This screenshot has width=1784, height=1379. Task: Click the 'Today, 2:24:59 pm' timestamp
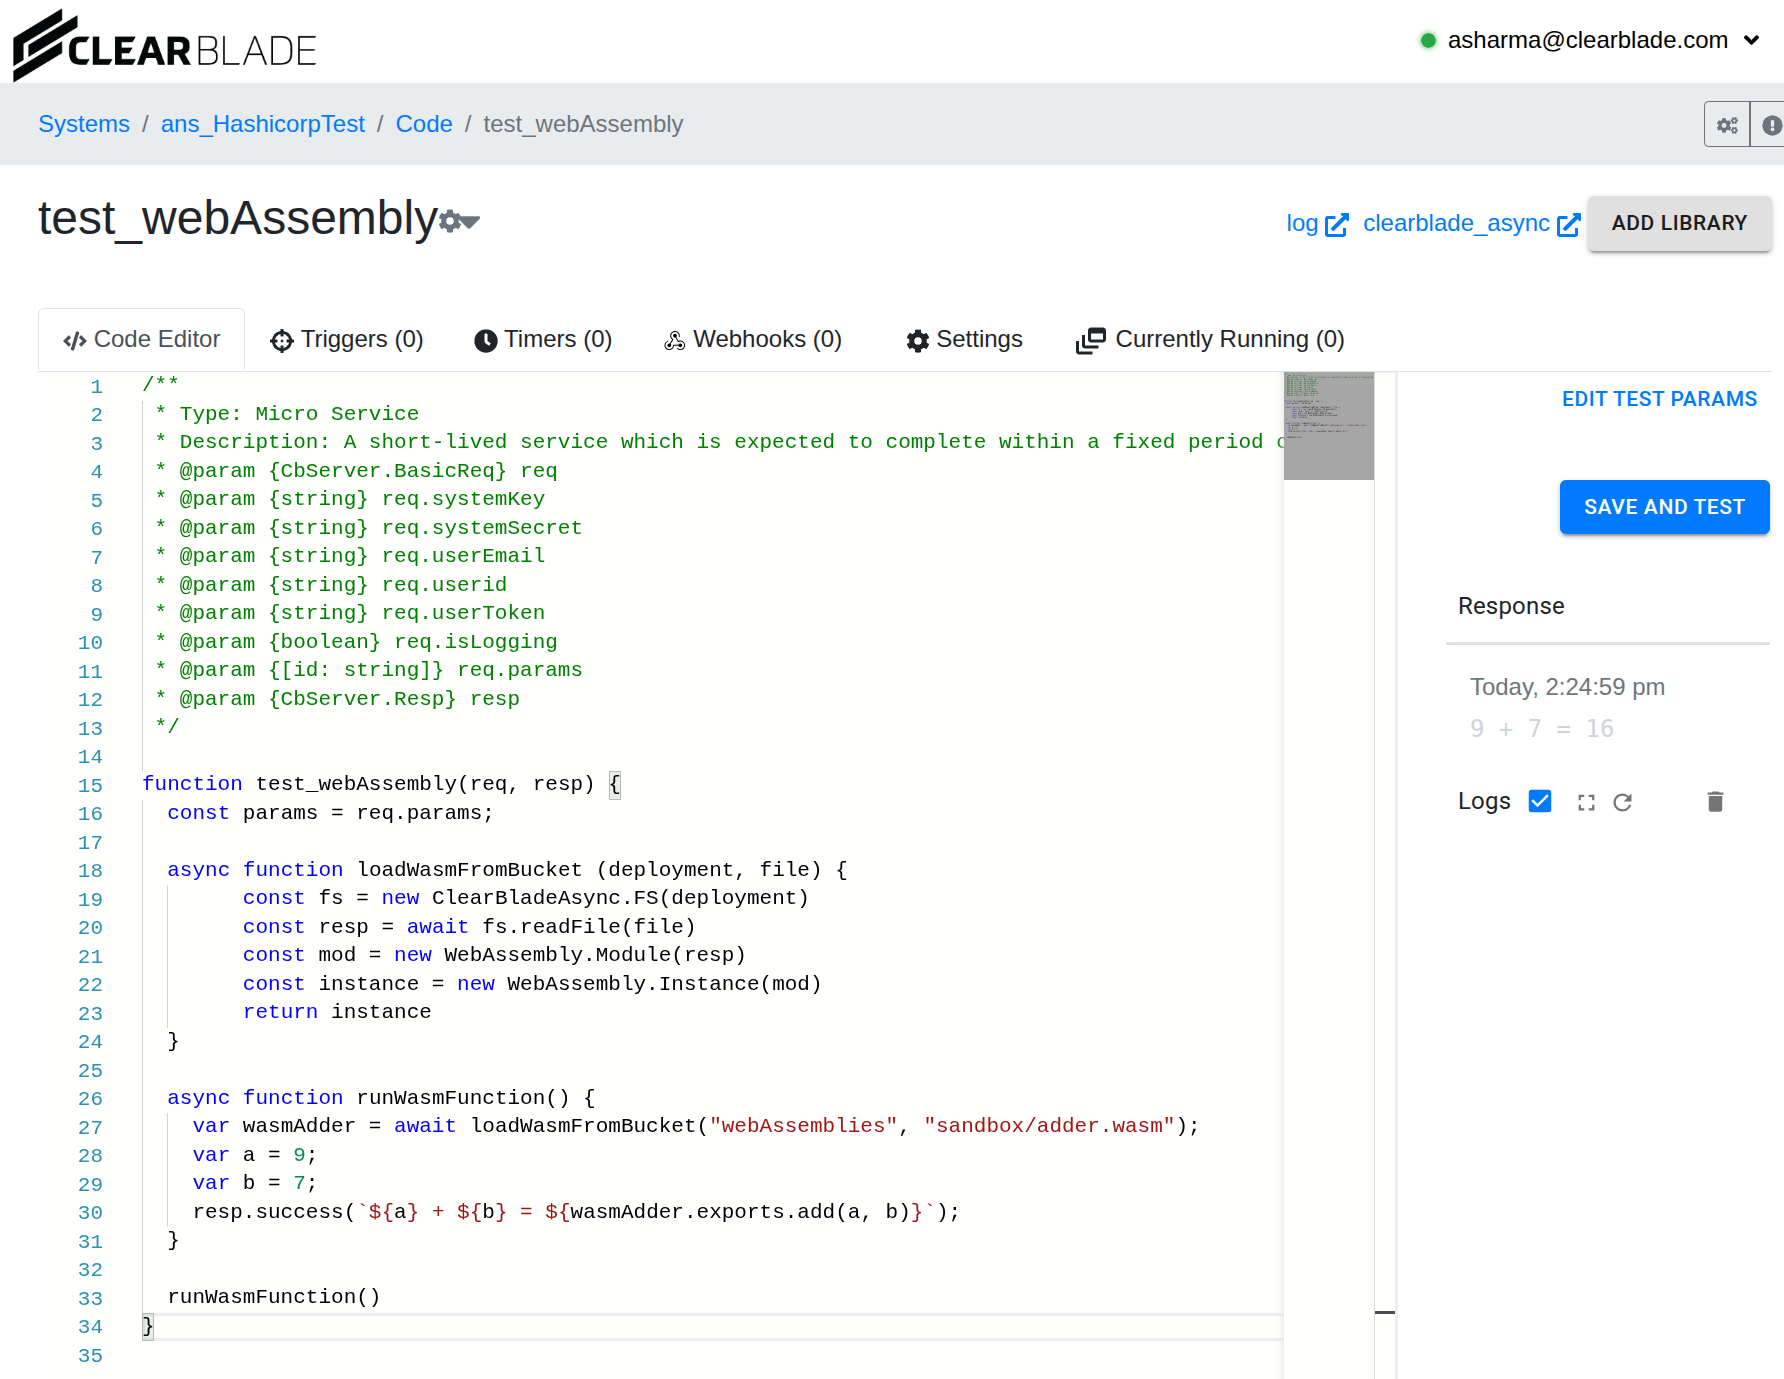[x=1567, y=687]
